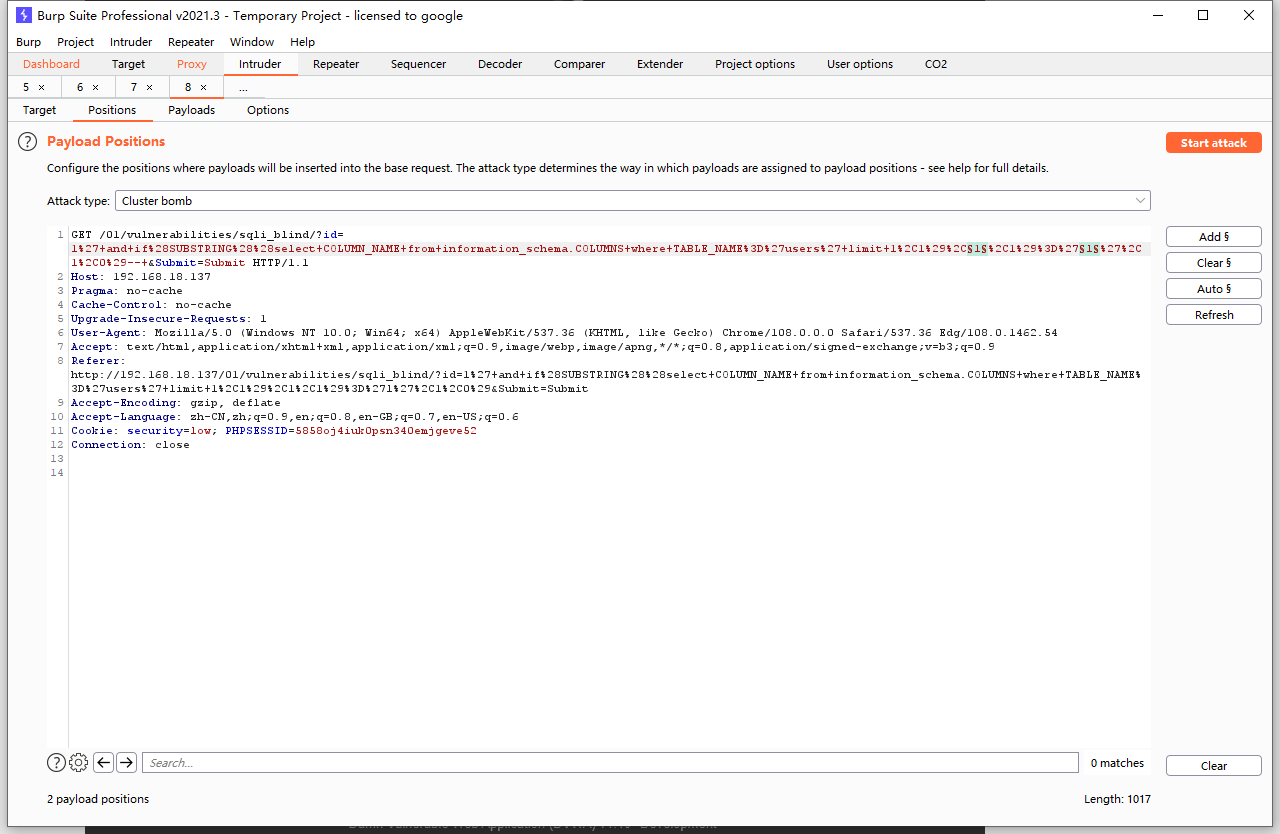
Task: Open the Target sub-tab next to Positions
Action: tap(40, 110)
